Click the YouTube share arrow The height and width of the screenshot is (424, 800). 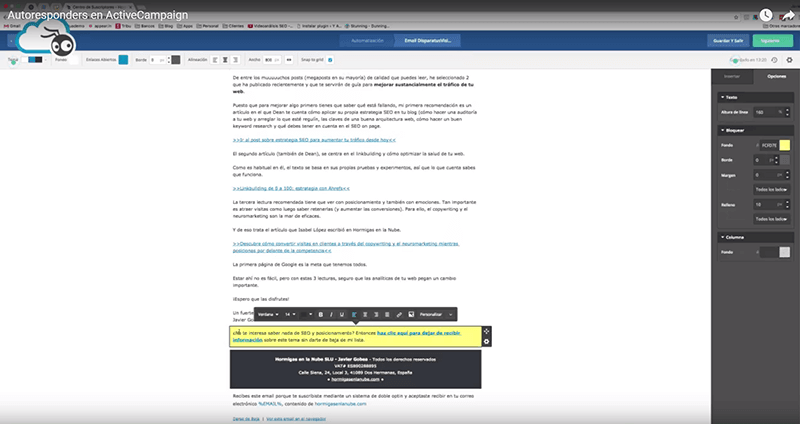coord(788,15)
